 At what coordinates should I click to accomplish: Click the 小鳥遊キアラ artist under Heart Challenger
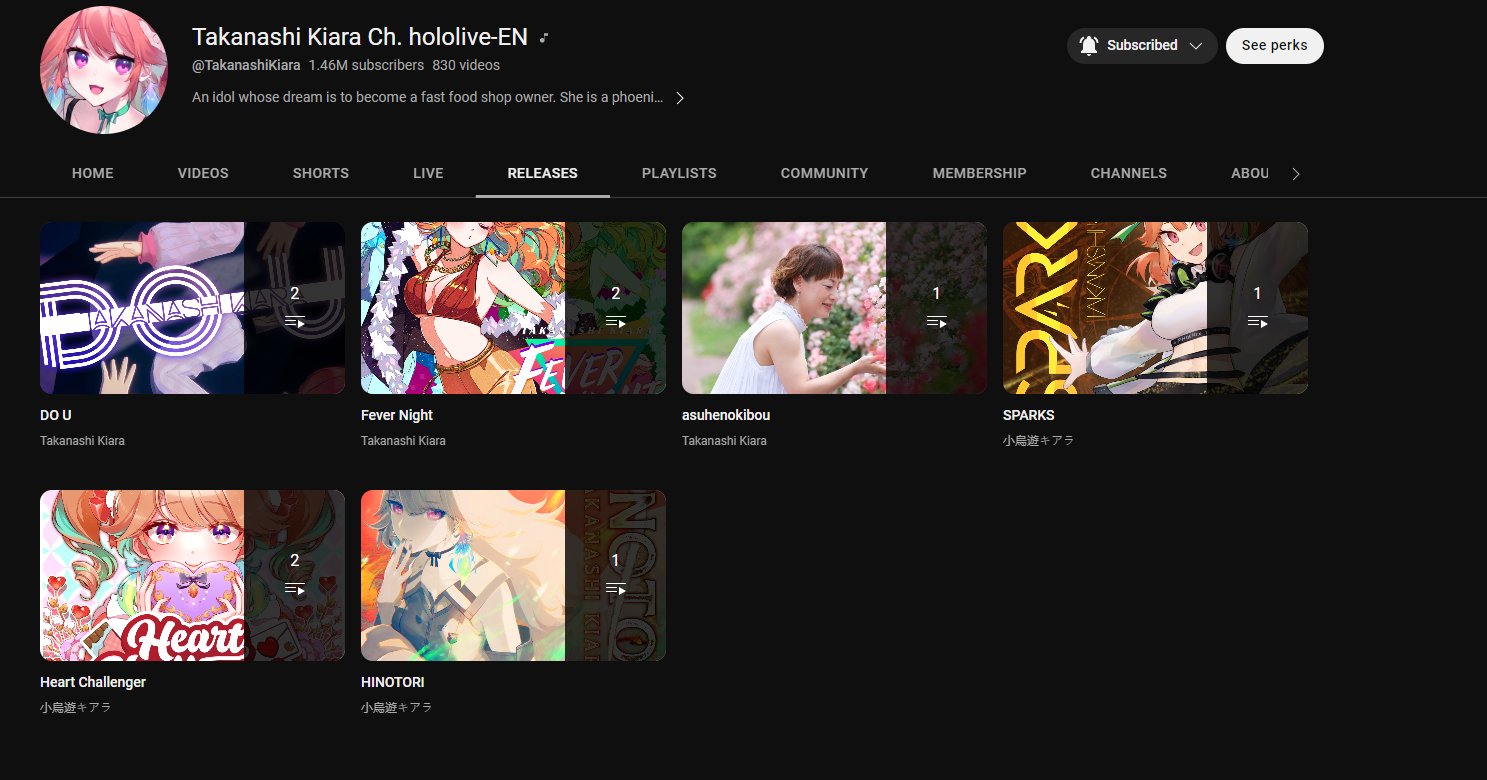point(76,707)
